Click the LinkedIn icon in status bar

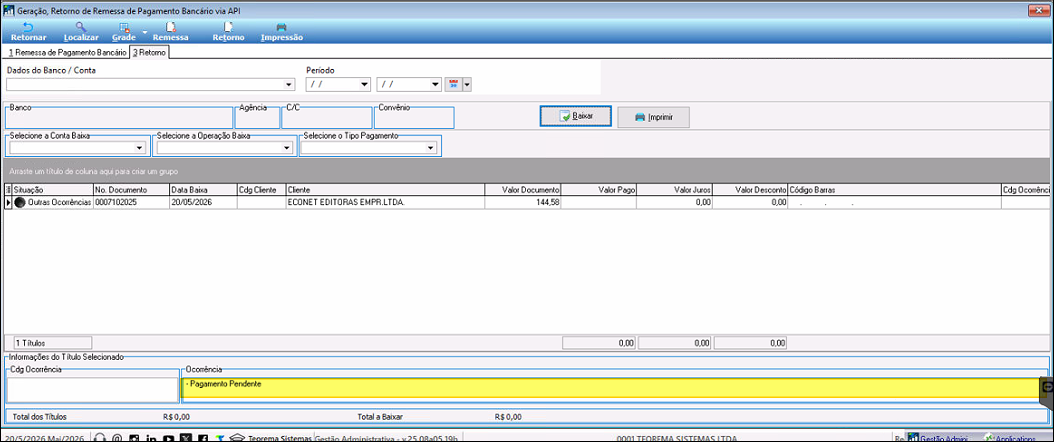151,438
